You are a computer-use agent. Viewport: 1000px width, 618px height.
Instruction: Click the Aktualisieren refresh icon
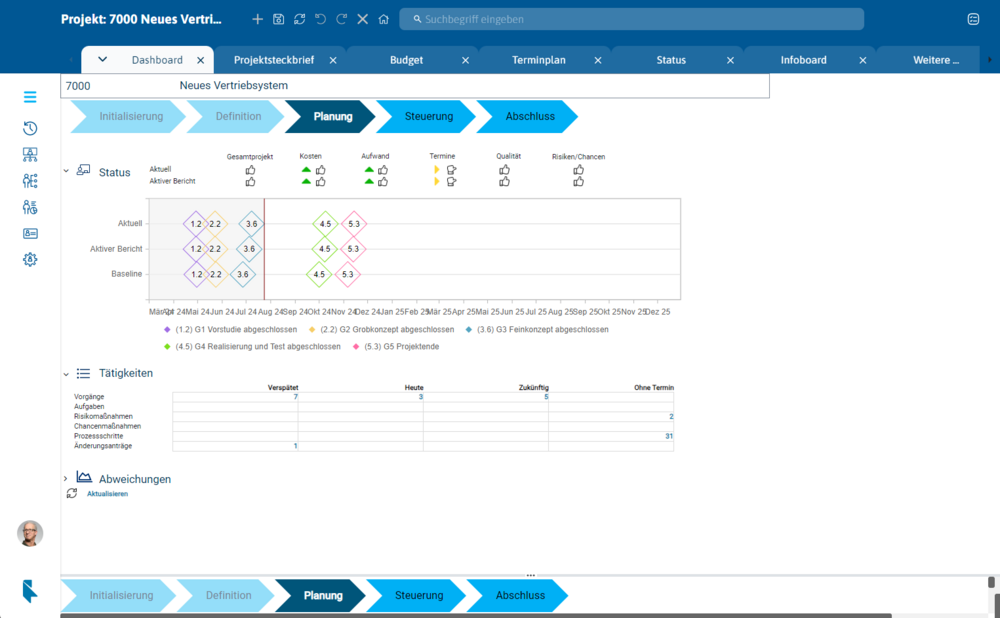pos(72,494)
